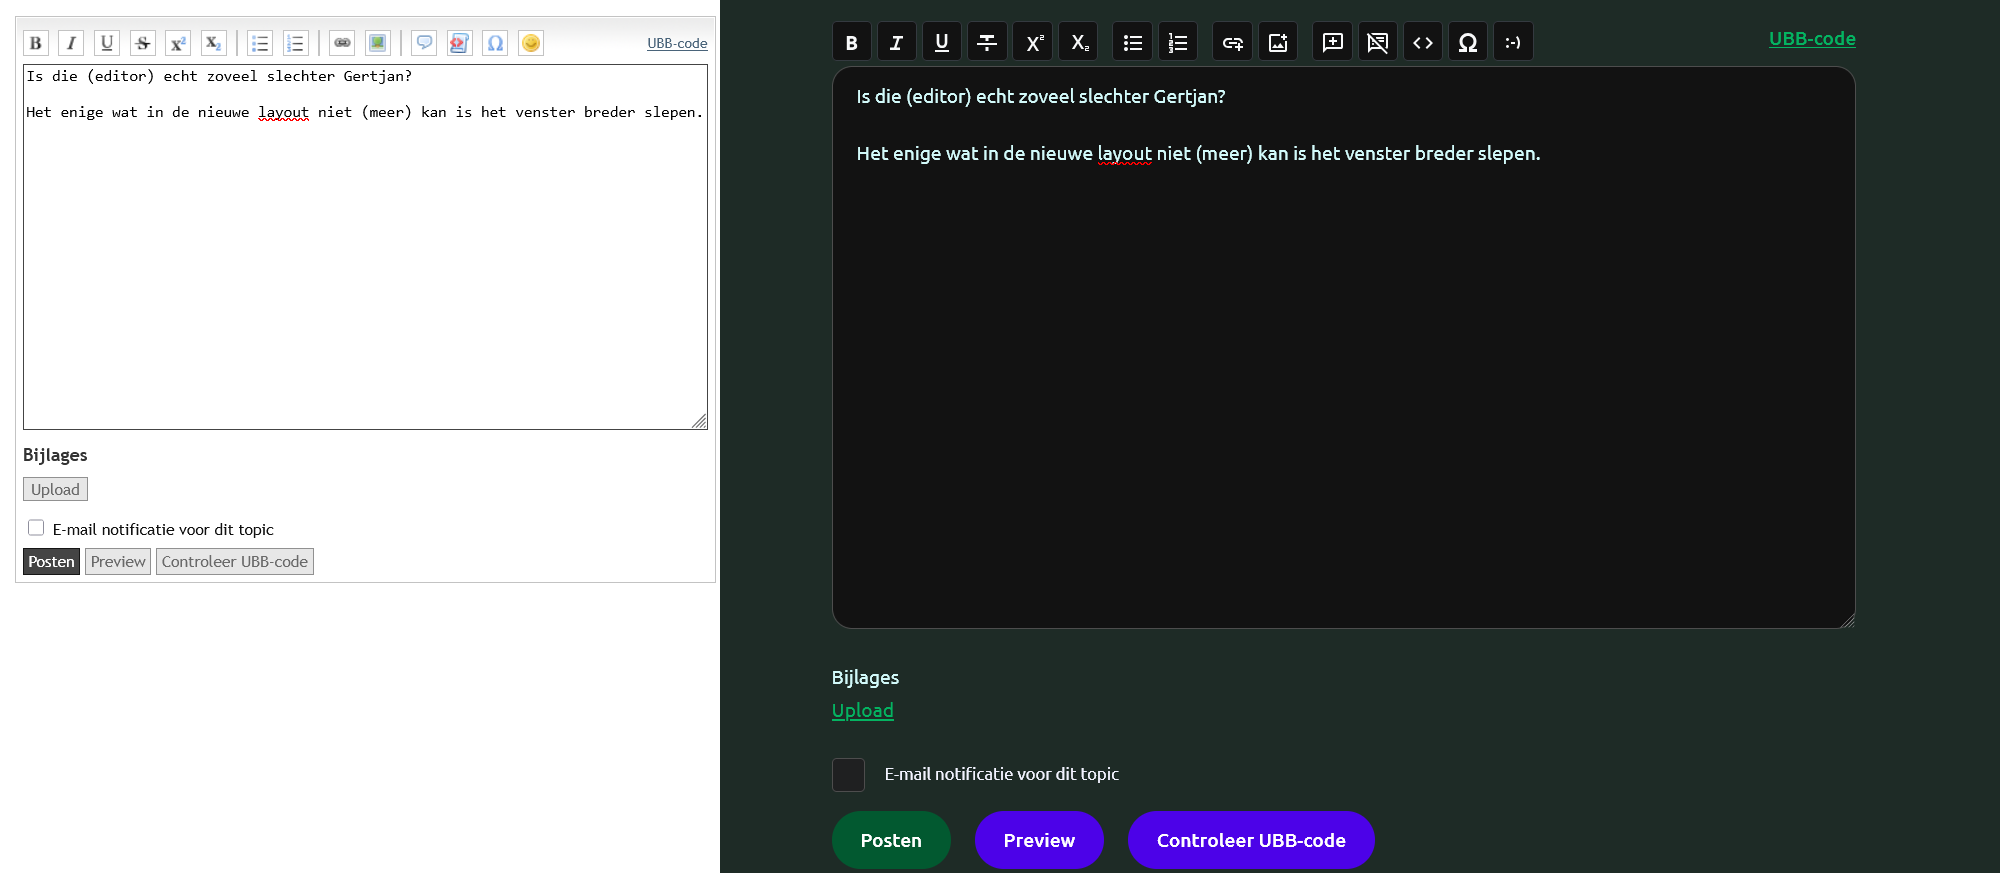Insert a quote block in the dark editor
The height and width of the screenshot is (873, 2010).
(x=1333, y=42)
